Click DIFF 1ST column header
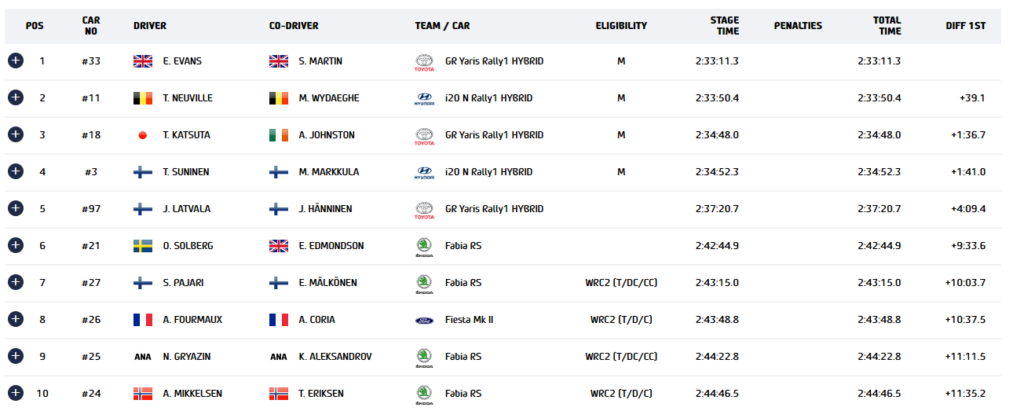The image size is (1024, 411). [965, 26]
